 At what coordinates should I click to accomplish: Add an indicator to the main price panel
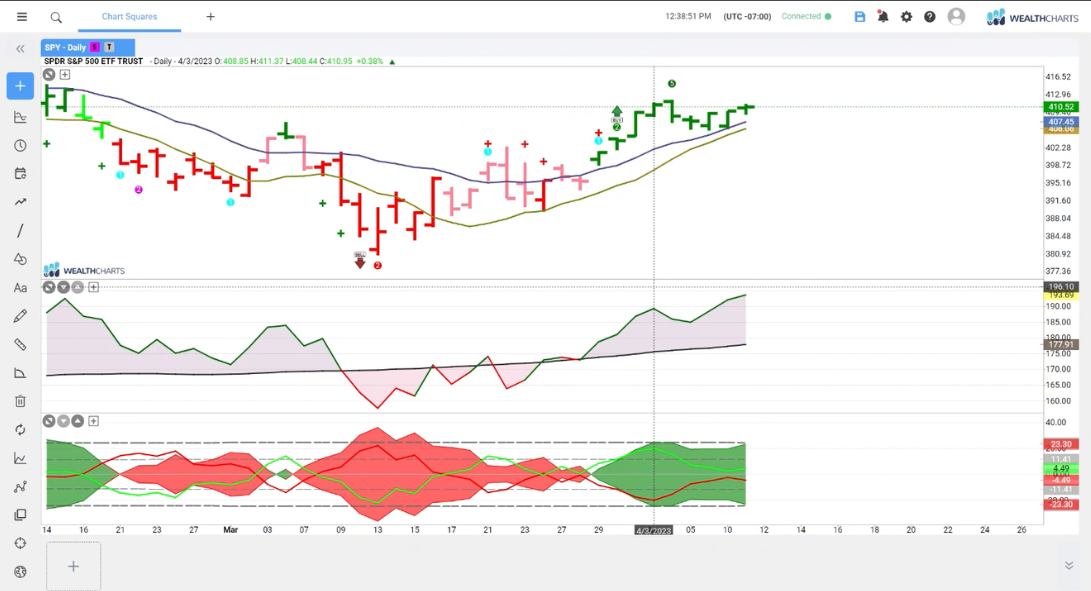65,74
